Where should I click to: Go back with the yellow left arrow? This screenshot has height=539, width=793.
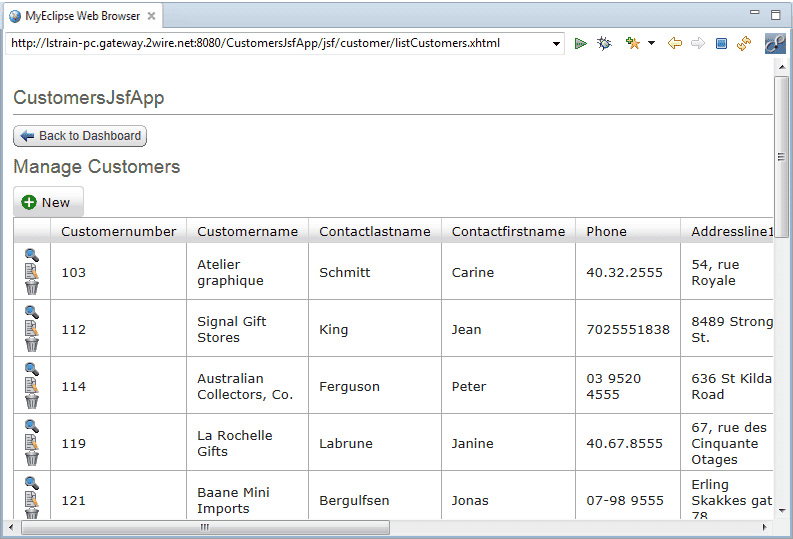pos(675,43)
